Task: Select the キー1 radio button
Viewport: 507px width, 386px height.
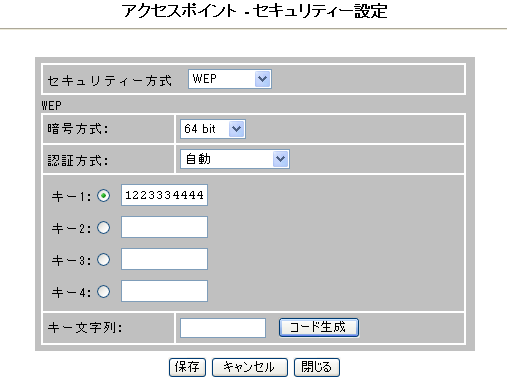Action: pos(103,196)
